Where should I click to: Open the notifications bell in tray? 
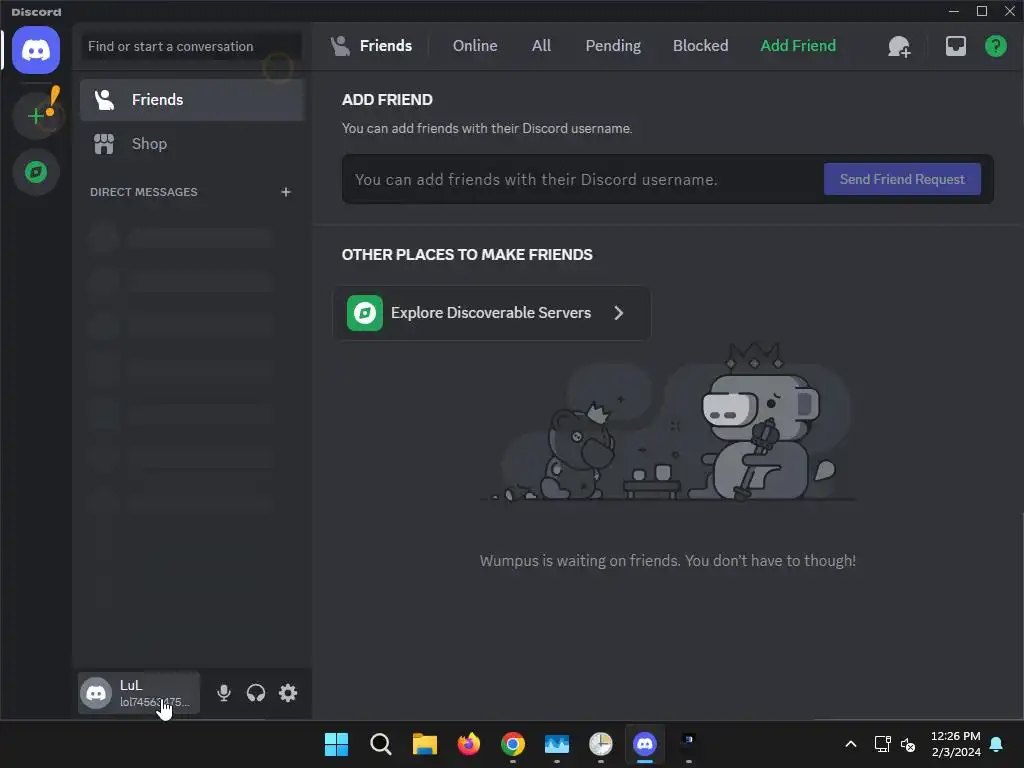[996, 744]
